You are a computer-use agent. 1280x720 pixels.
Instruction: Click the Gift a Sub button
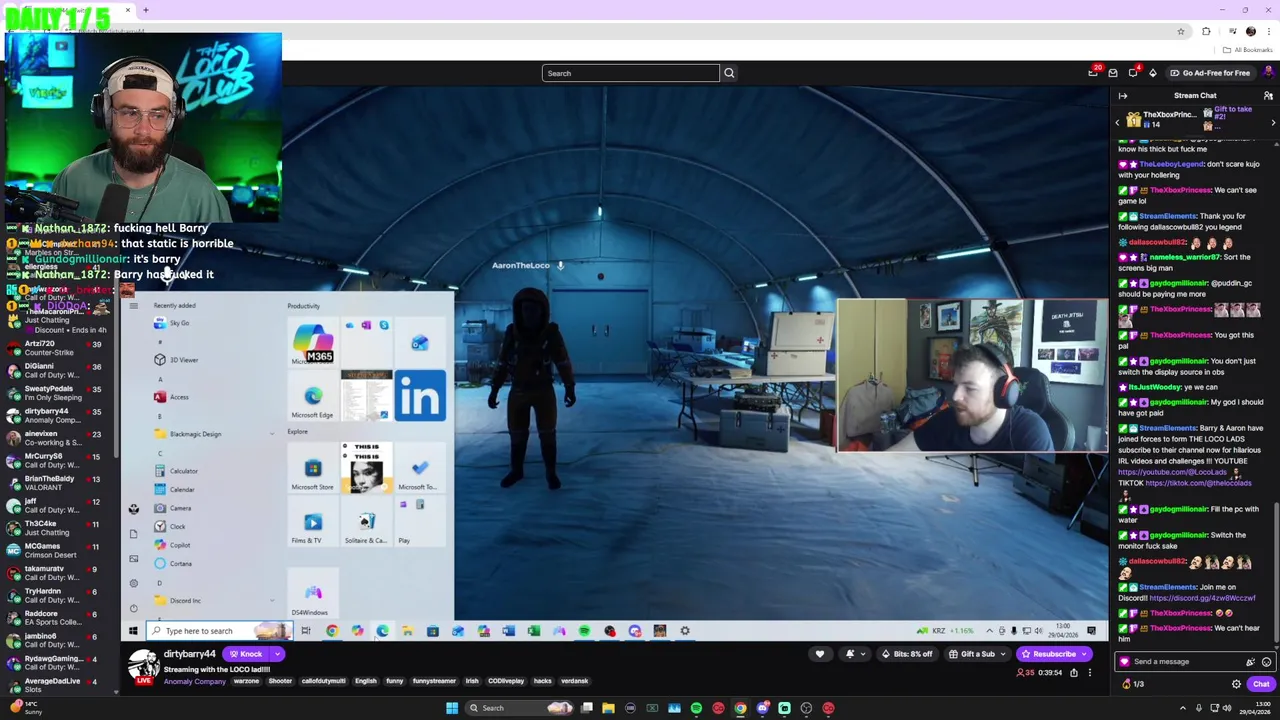[x=977, y=654]
